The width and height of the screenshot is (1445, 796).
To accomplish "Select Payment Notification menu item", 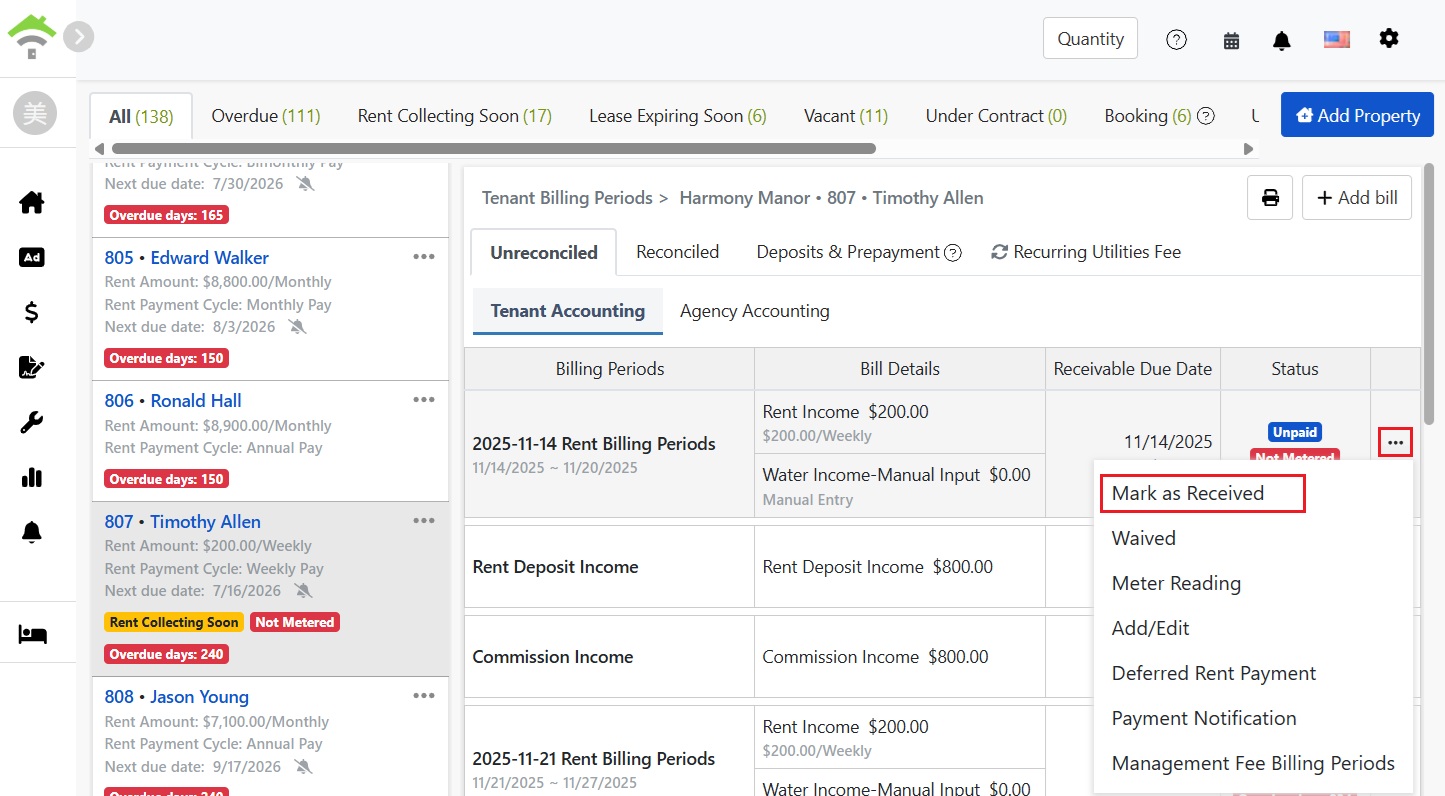I will [x=1204, y=718].
